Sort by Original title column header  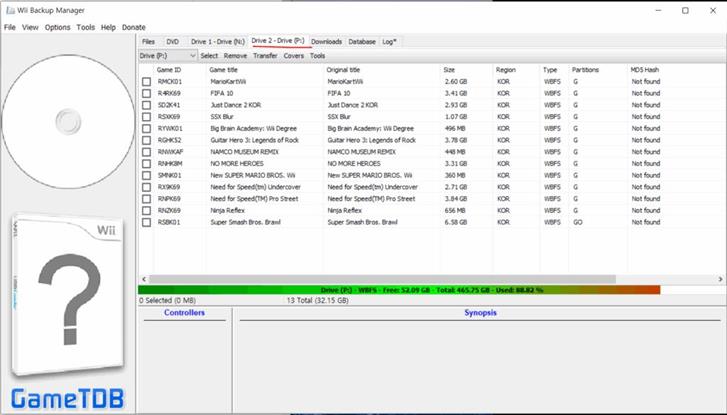point(382,70)
